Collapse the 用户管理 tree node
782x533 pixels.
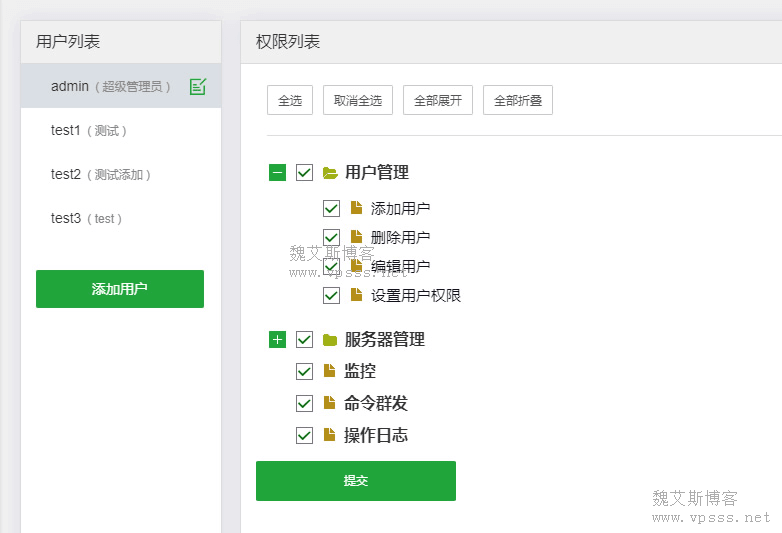[277, 173]
